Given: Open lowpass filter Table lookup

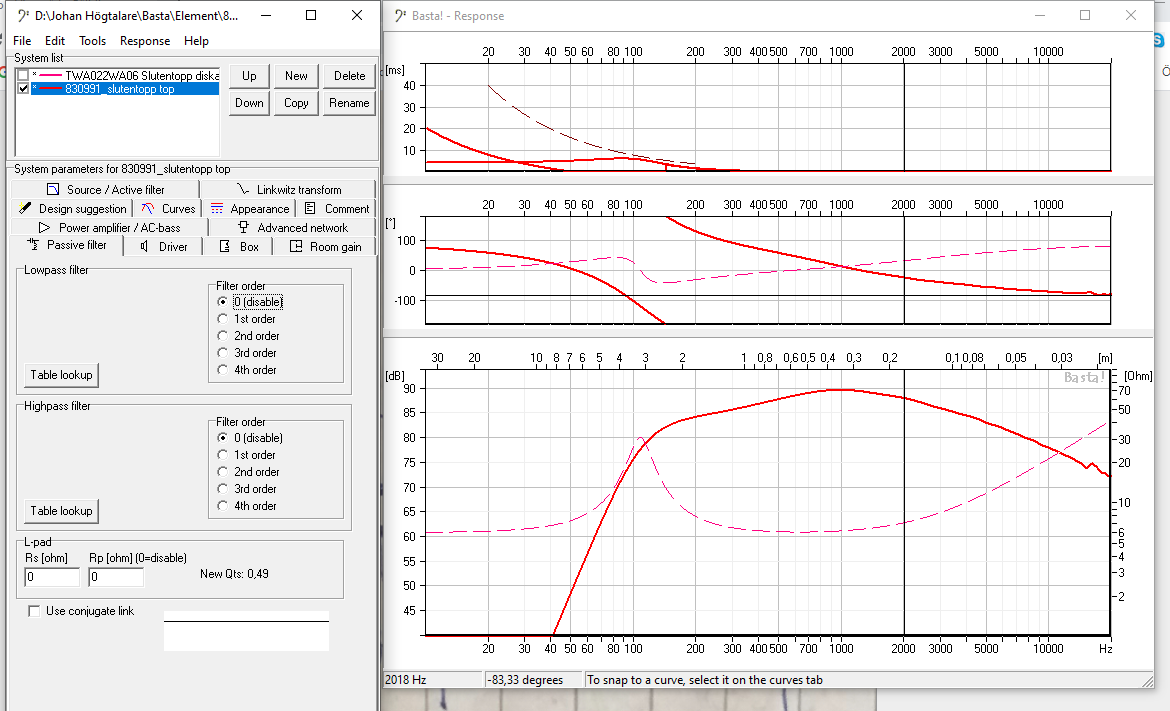Looking at the screenshot, I should tap(61, 375).
